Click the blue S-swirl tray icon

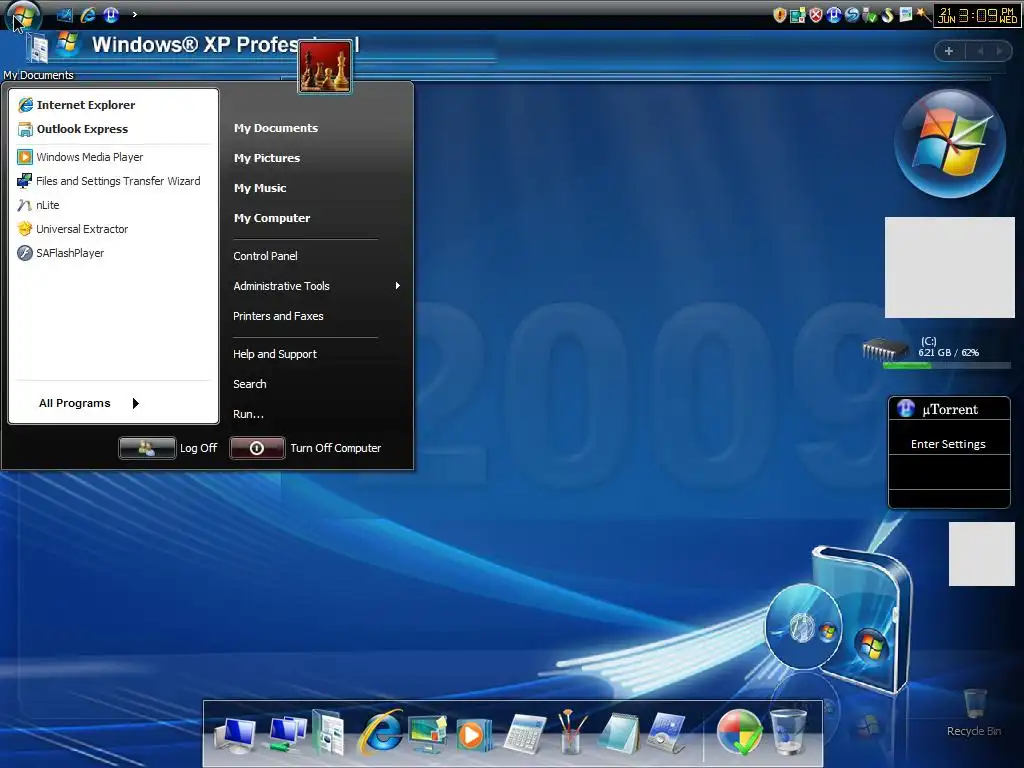[852, 15]
